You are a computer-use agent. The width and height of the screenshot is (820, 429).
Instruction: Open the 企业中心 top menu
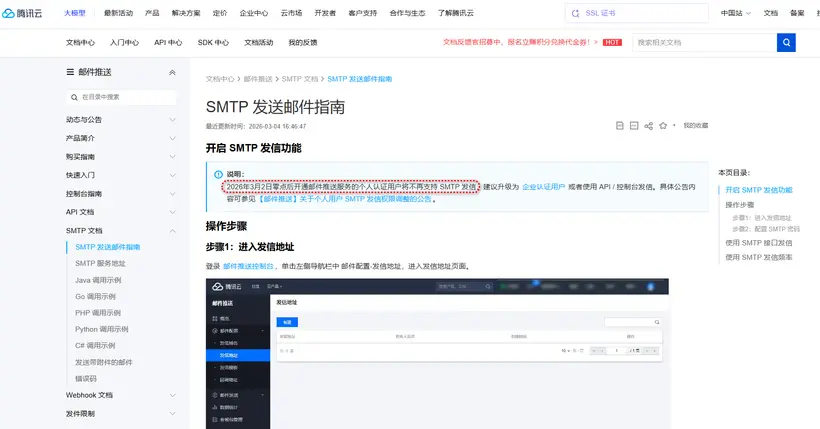pyautogui.click(x=254, y=13)
